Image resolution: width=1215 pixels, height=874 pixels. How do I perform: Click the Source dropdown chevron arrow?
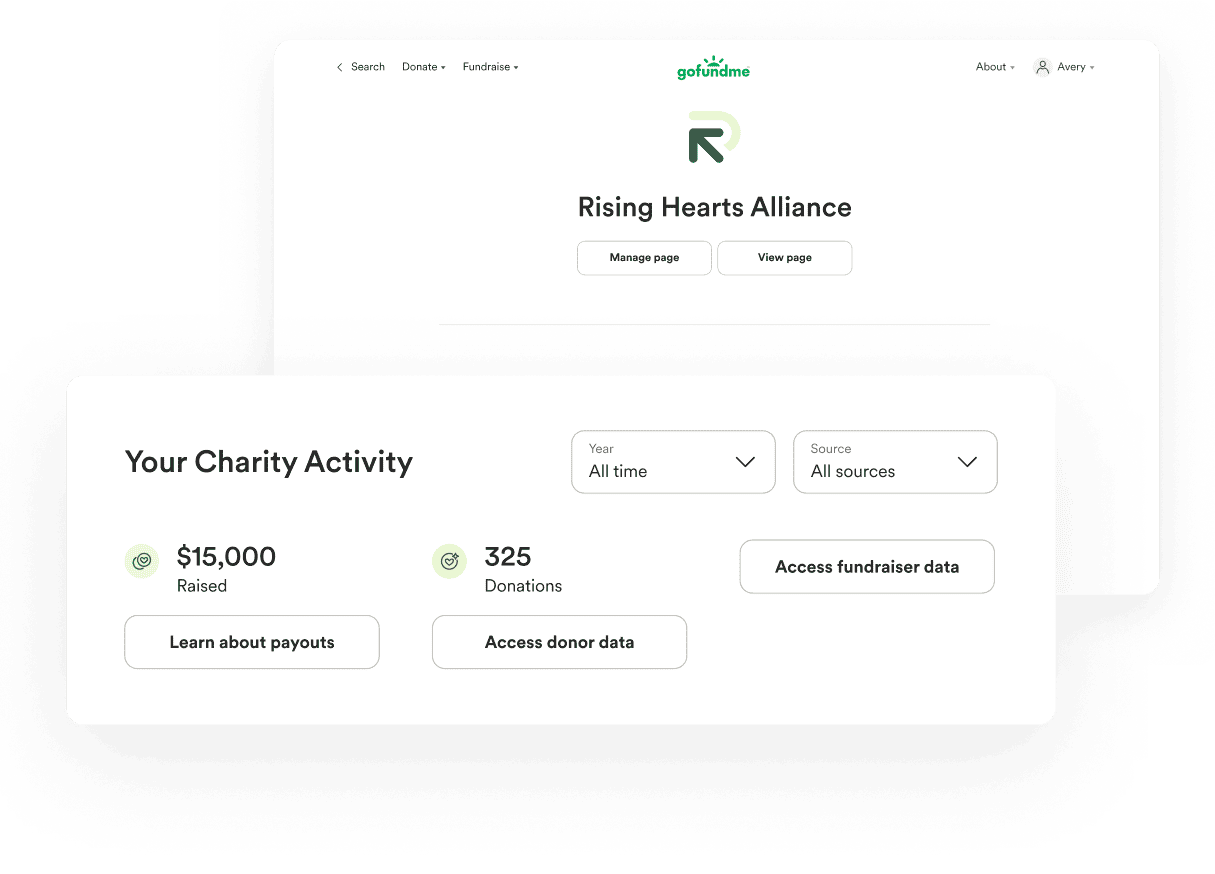point(967,462)
